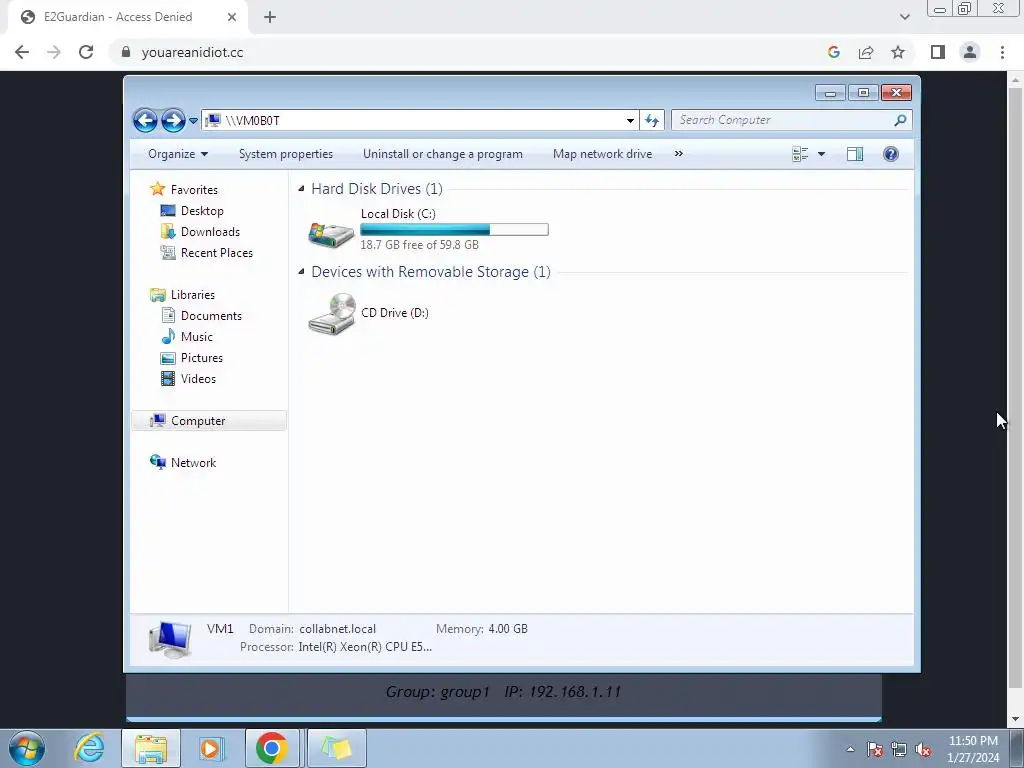Show hidden tray icons arrow

pyautogui.click(x=850, y=749)
